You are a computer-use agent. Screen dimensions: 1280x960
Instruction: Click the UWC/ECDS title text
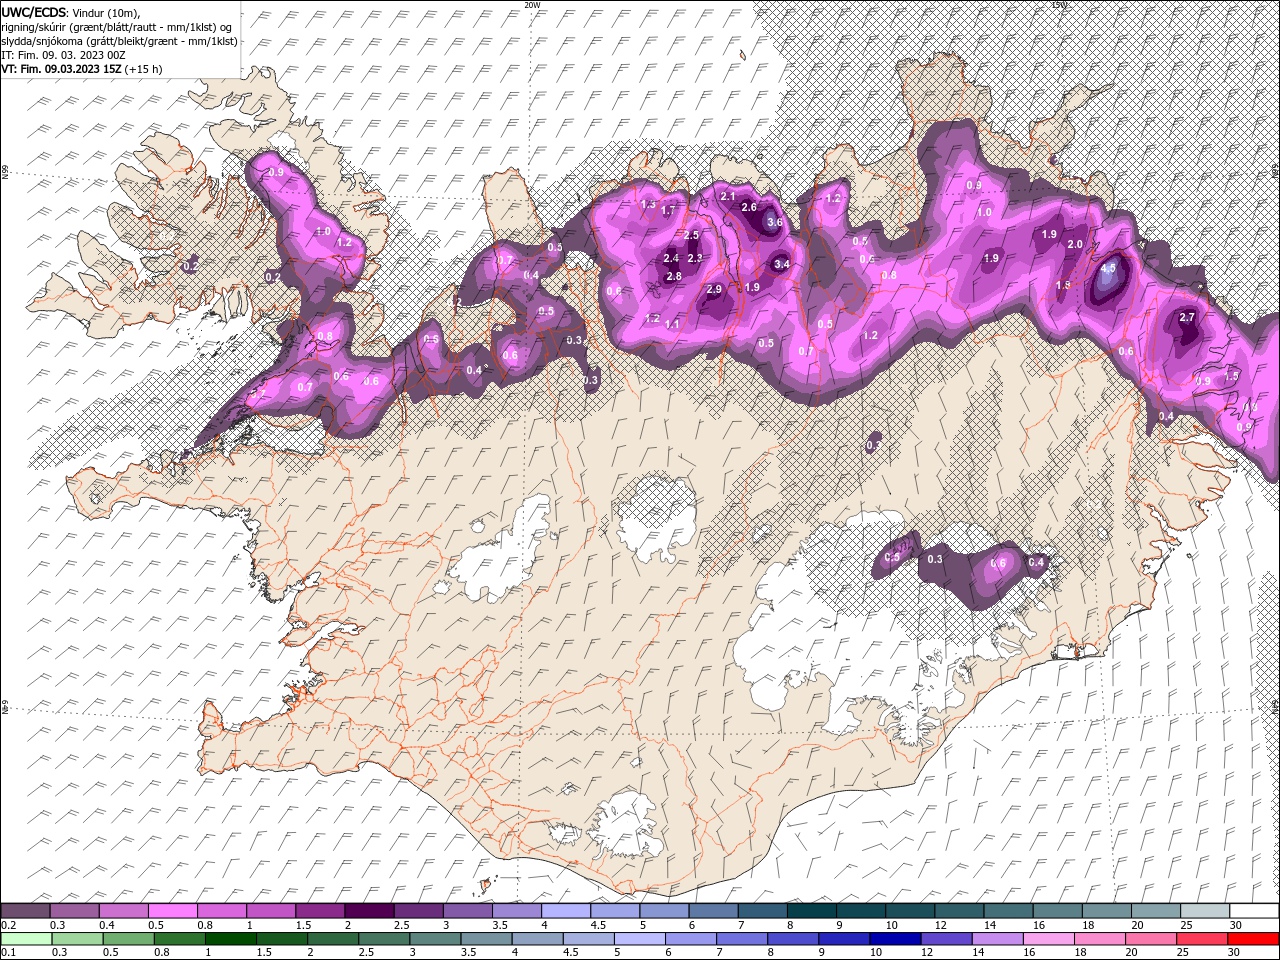[33, 11]
